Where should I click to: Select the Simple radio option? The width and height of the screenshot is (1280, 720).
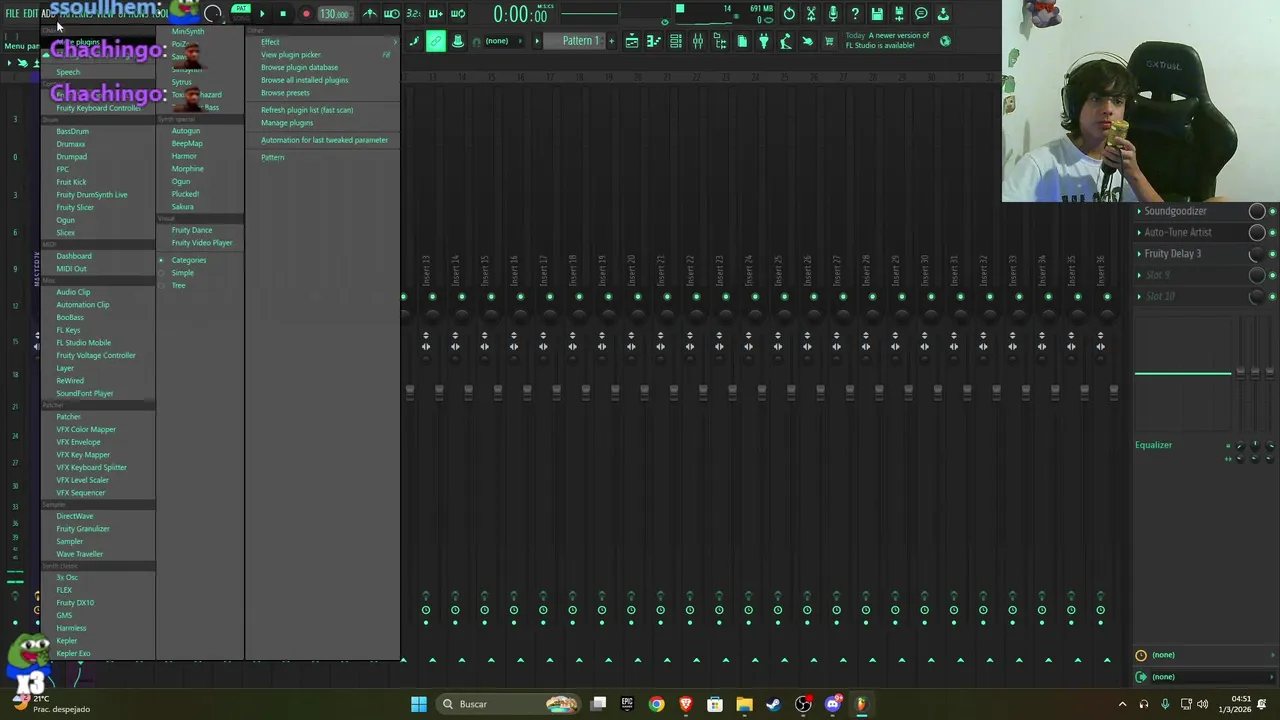pos(182,273)
